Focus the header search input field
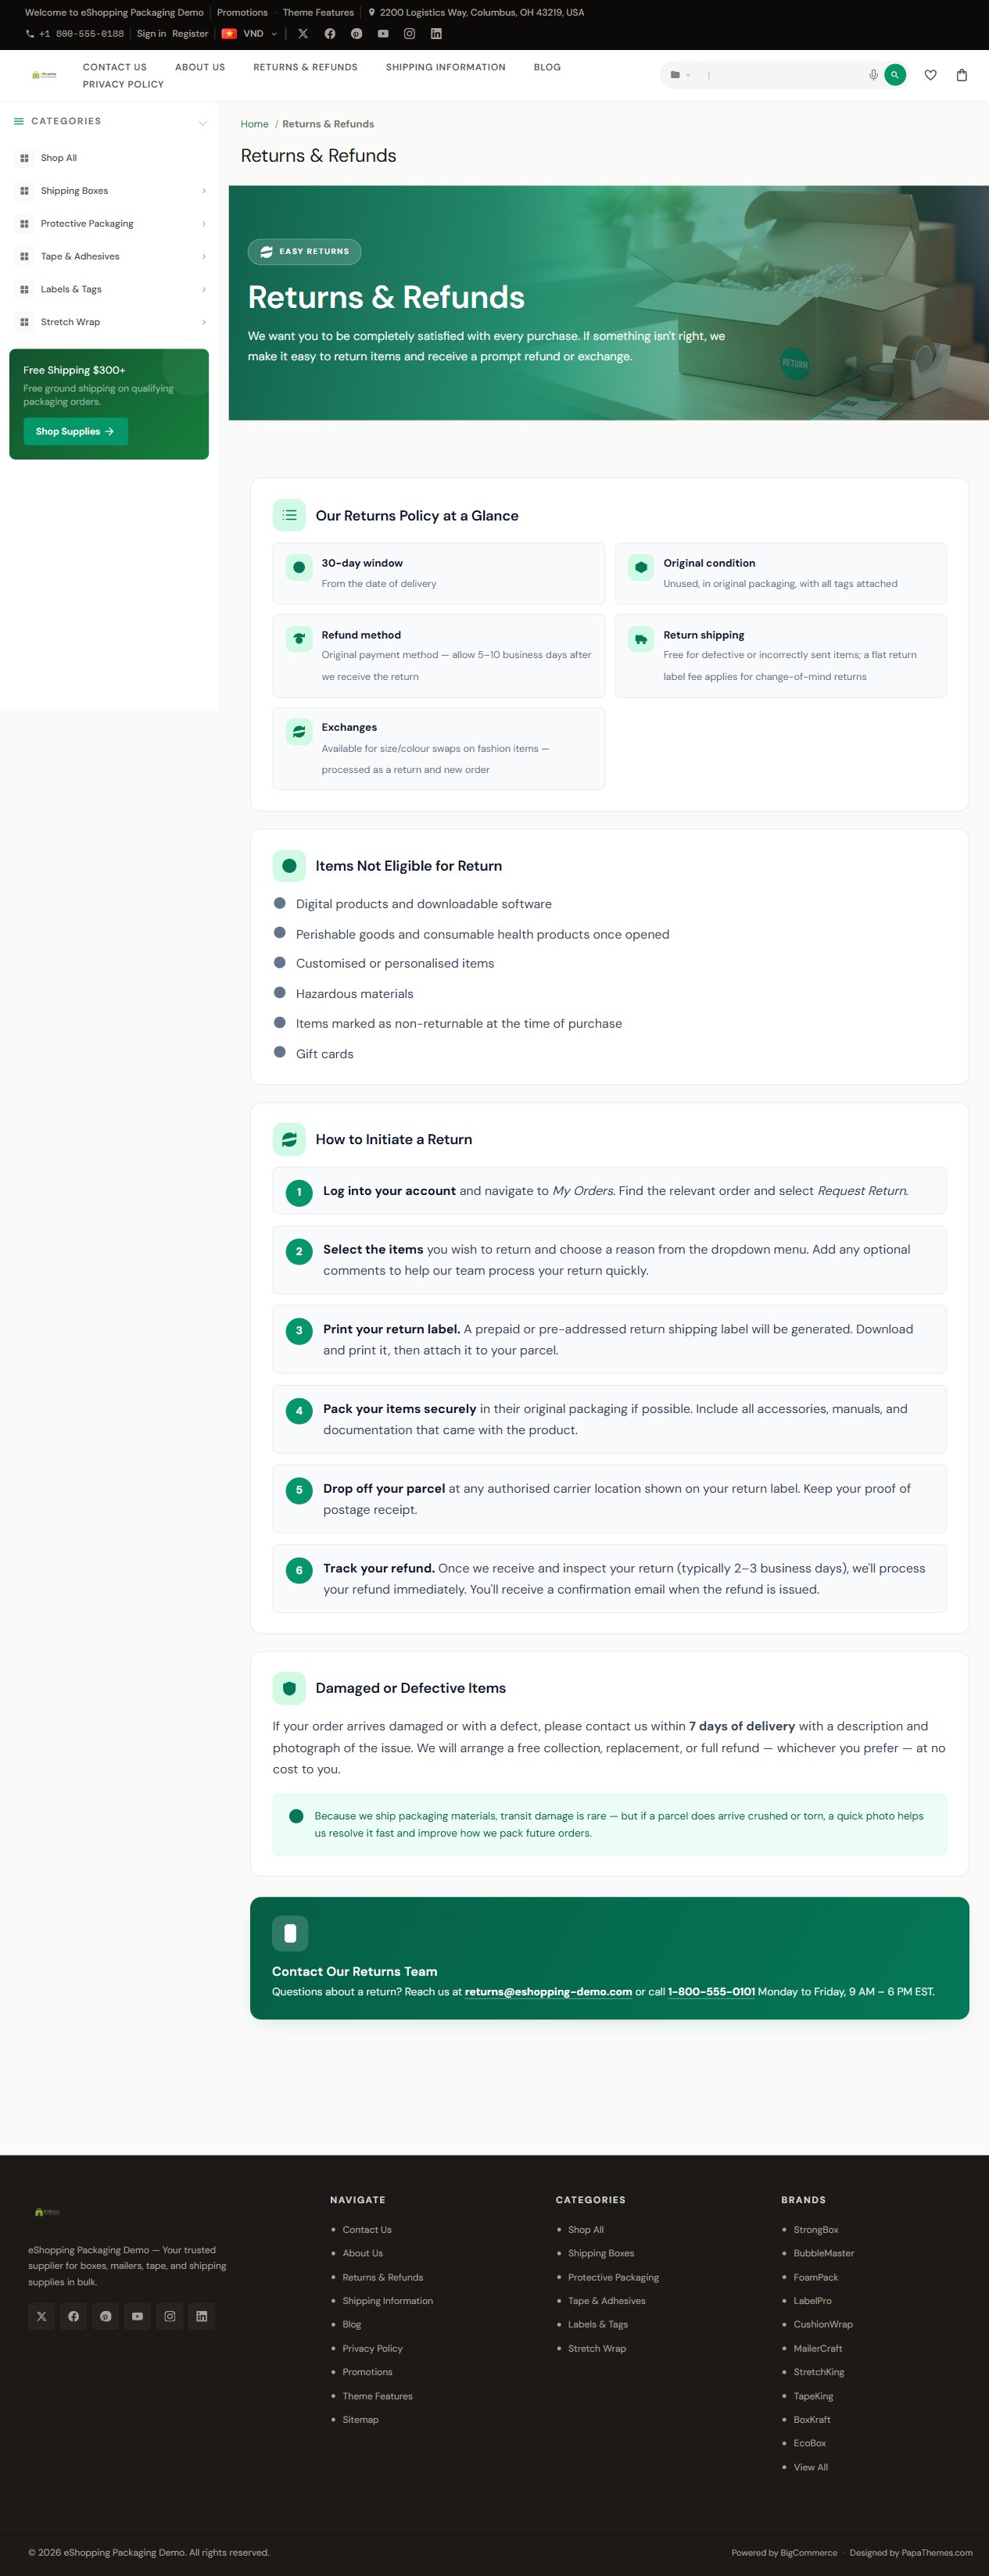 coord(785,75)
